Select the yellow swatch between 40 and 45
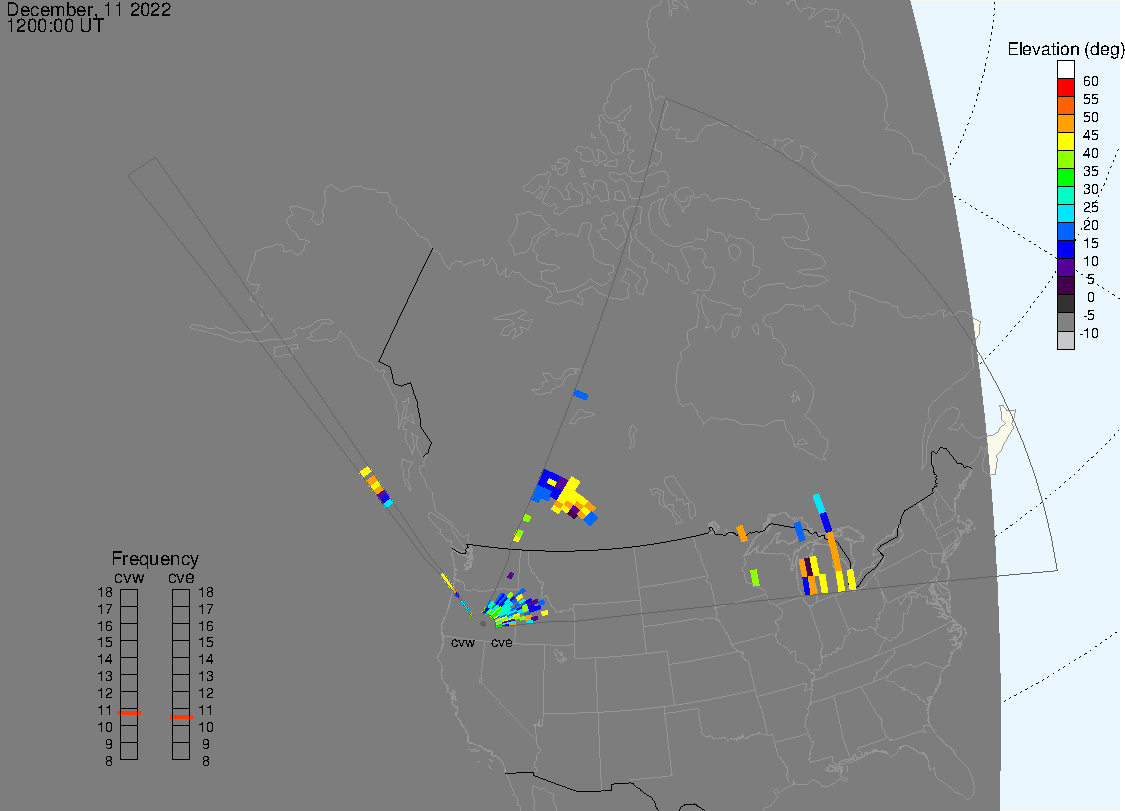The height and width of the screenshot is (811, 1125). (x=1065, y=142)
